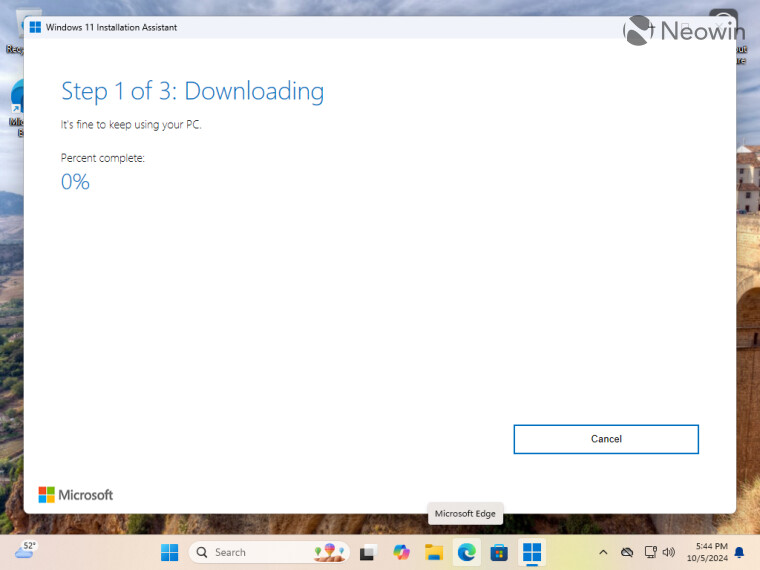Select the Installation Assistant taskbar icon
Screen dimensions: 760x570
[532, 552]
